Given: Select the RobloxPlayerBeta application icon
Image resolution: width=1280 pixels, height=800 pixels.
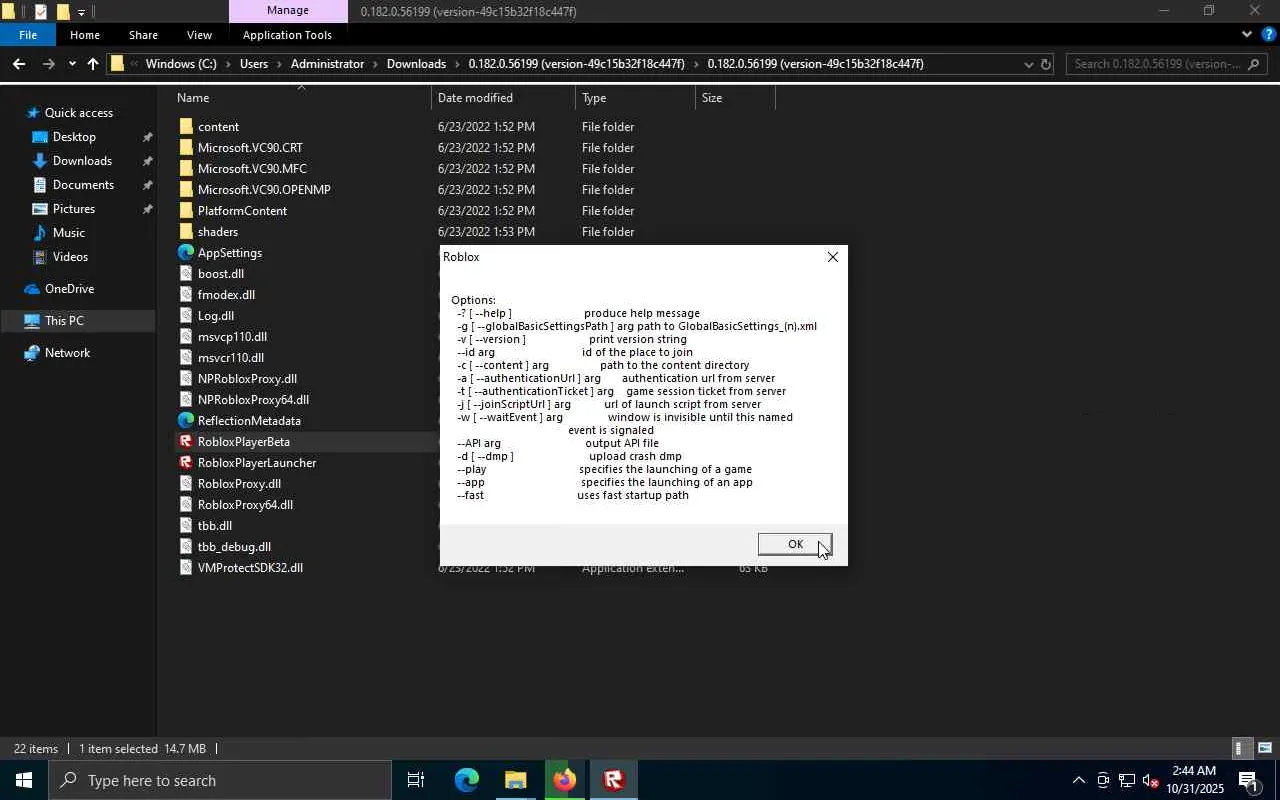Looking at the screenshot, I should pyautogui.click(x=186, y=442).
